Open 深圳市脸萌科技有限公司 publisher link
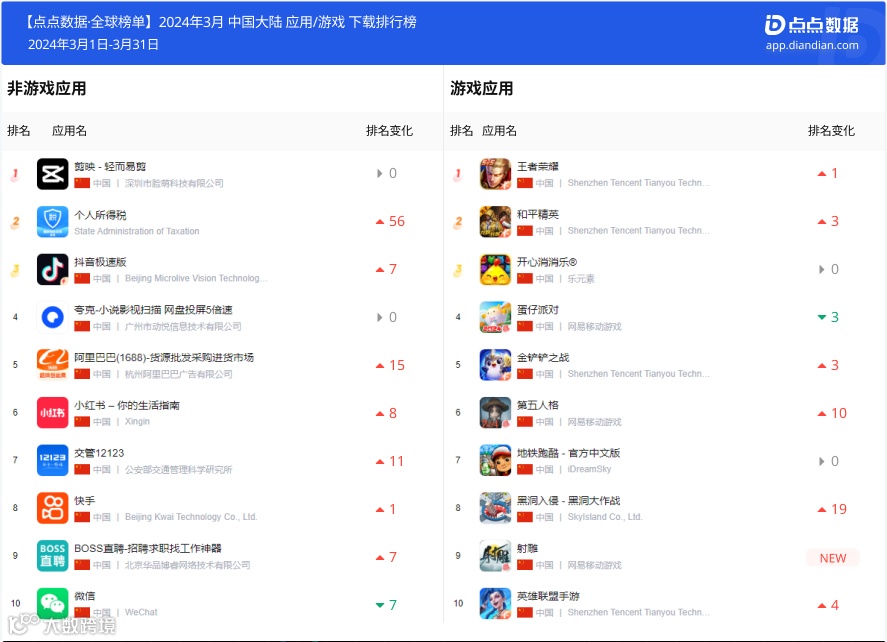This screenshot has height=642, width=887. (x=174, y=183)
